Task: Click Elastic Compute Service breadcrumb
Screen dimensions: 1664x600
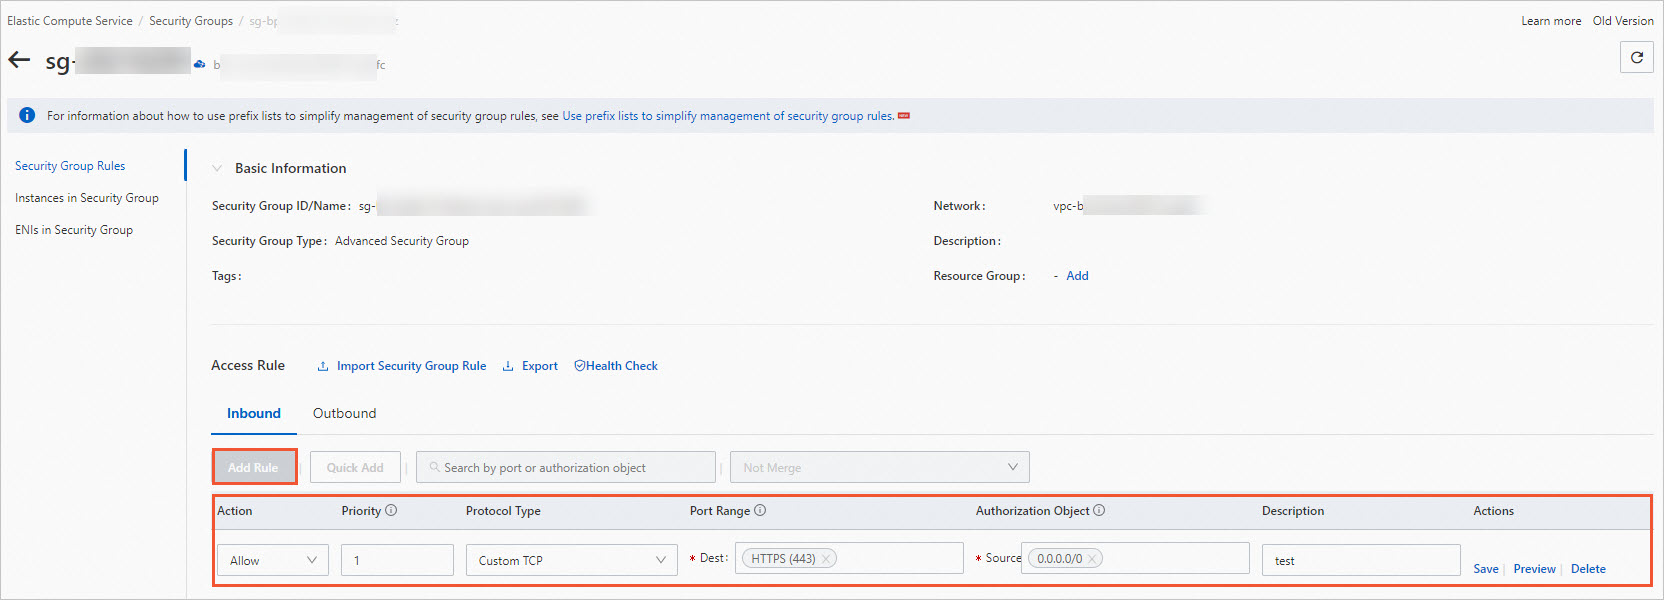Action: point(70,21)
